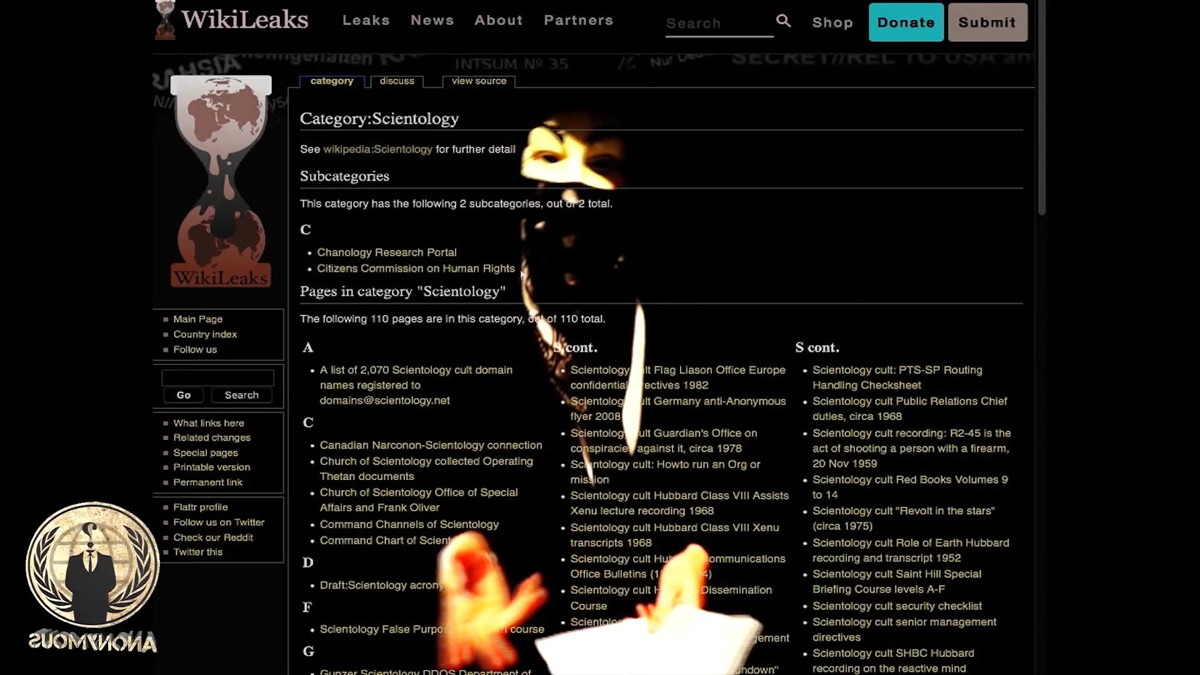Open Citizens Commission on Human Rights subcategory

coord(416,268)
